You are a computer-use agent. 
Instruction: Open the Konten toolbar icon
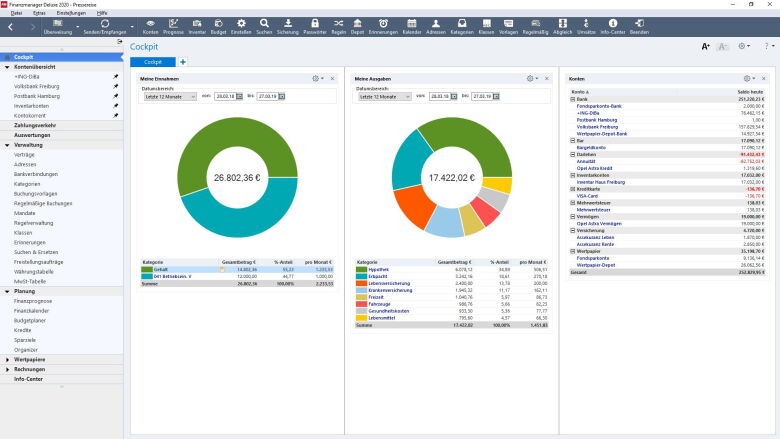(x=150, y=26)
